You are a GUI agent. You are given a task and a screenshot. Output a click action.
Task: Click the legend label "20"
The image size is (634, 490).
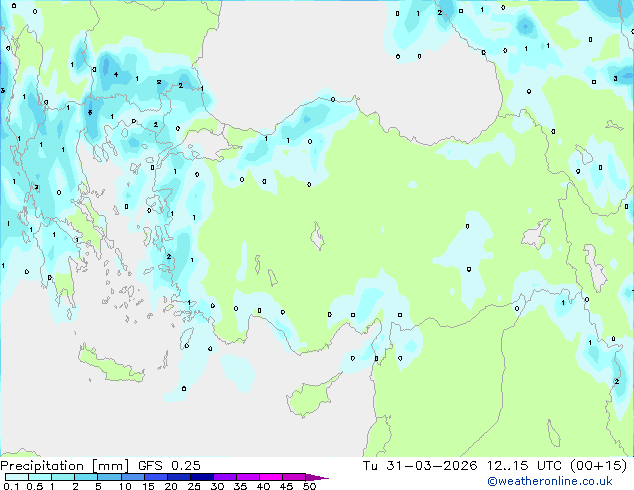171,486
